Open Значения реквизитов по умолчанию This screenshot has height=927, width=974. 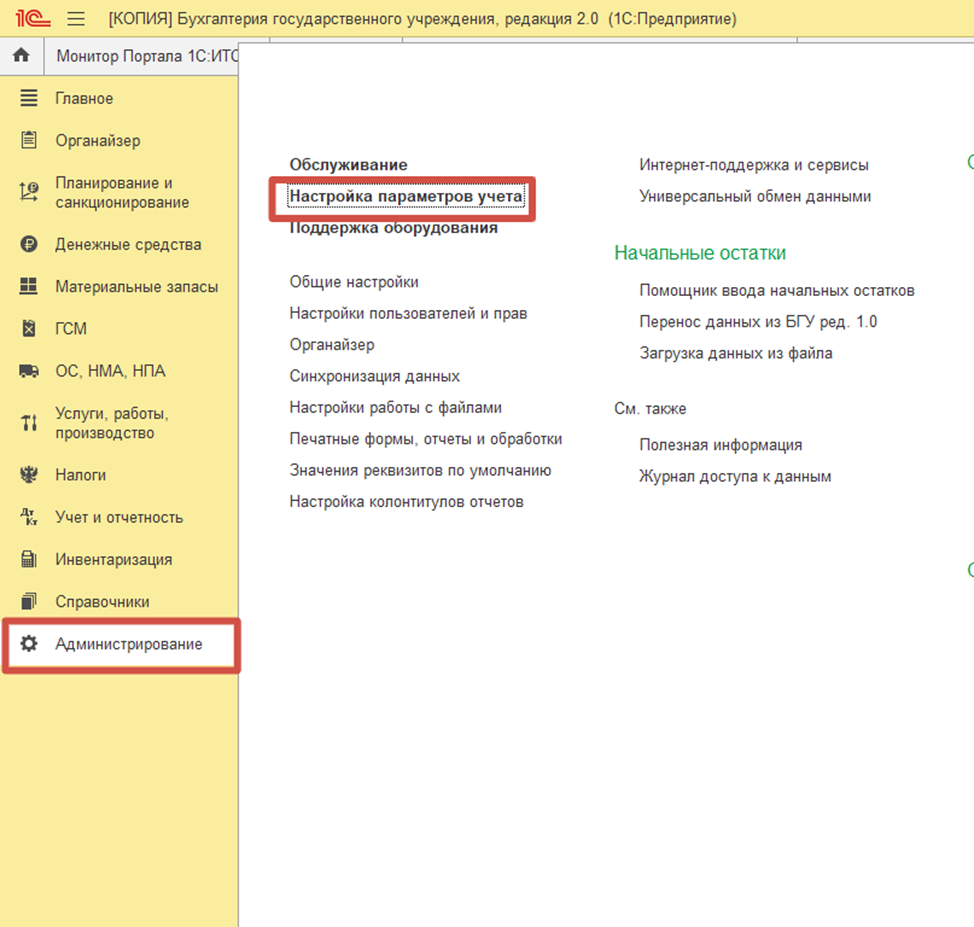(x=420, y=470)
